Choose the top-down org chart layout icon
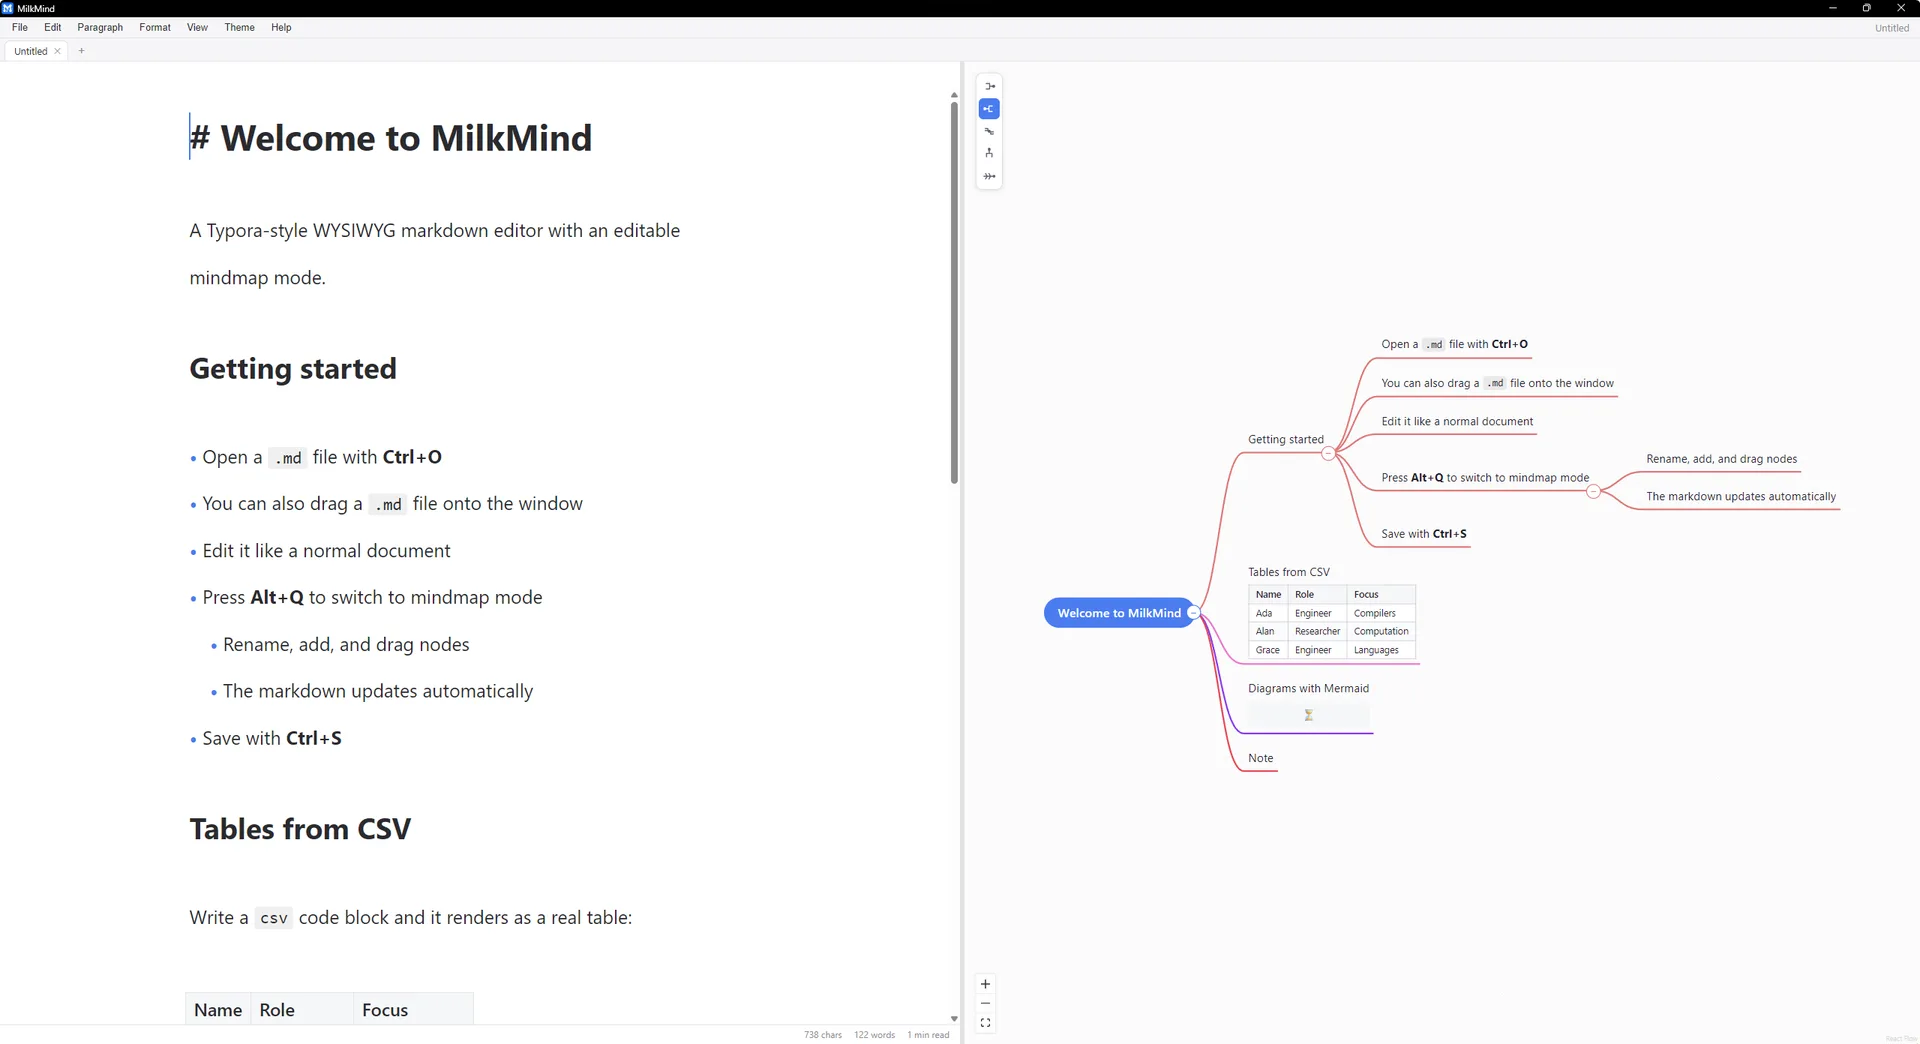 989,153
